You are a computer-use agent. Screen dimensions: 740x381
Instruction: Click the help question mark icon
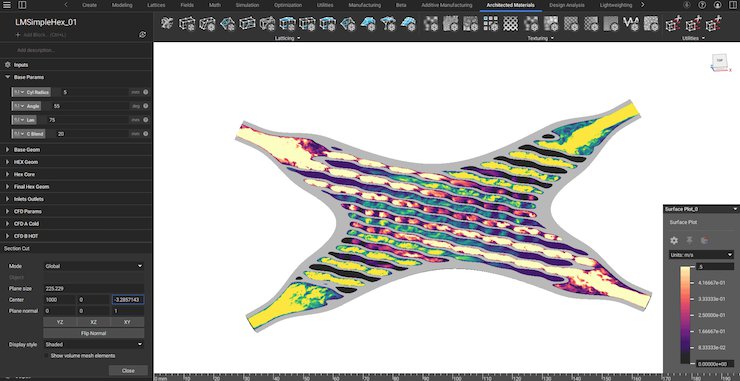click(702, 5)
